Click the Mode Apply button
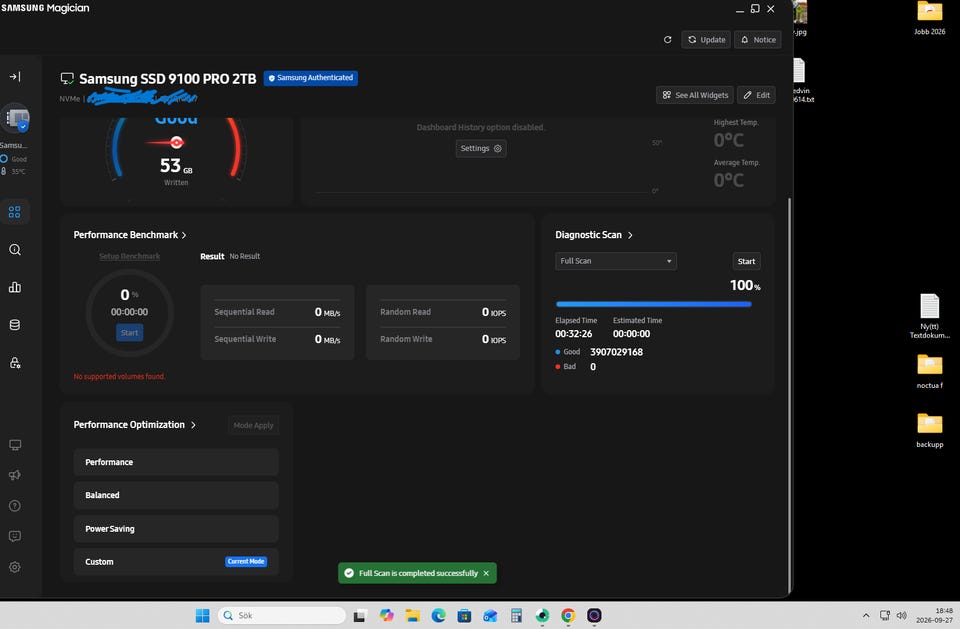 [x=253, y=425]
